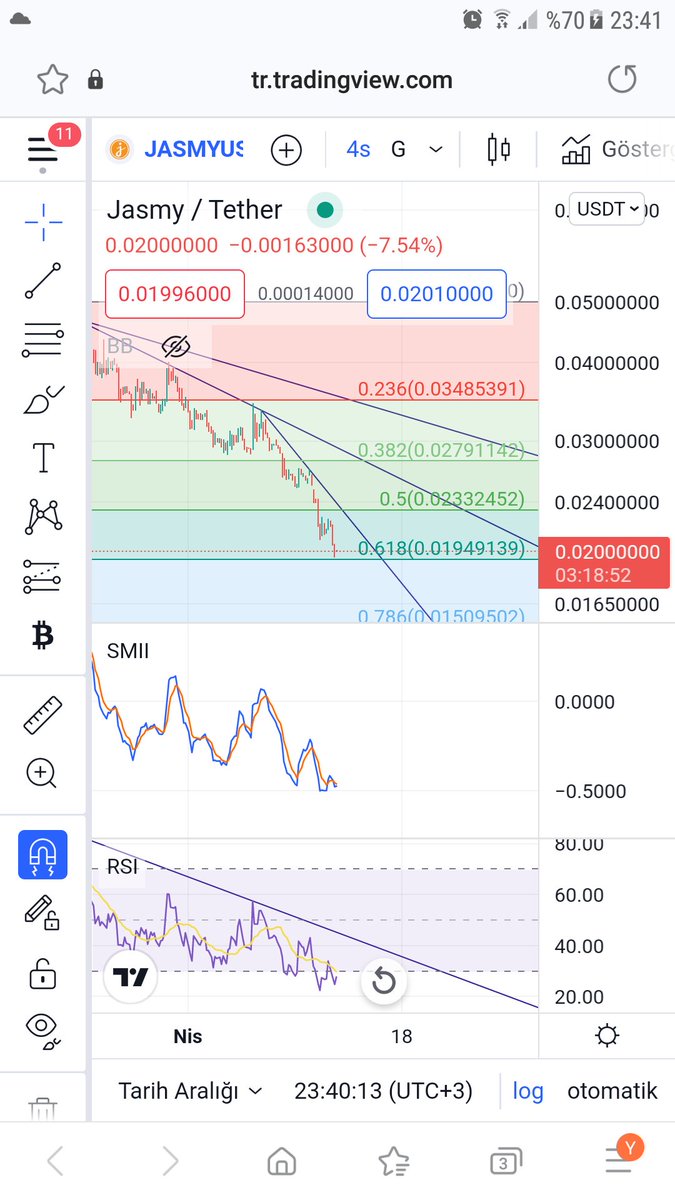Screen dimensions: 675x1200
Task: Open browser bookmarks star-list icon
Action: pyautogui.click(x=394, y=1161)
